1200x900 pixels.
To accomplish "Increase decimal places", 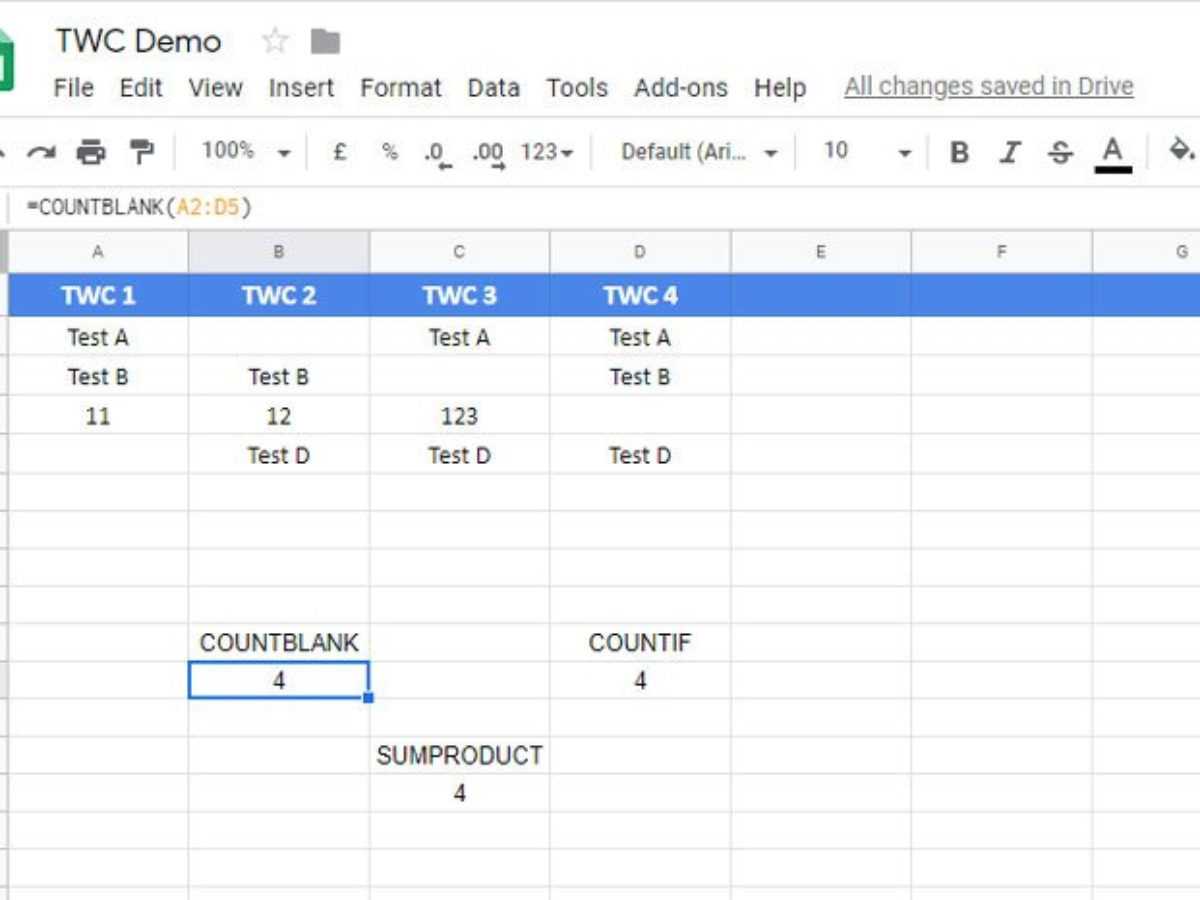I will tap(488, 153).
